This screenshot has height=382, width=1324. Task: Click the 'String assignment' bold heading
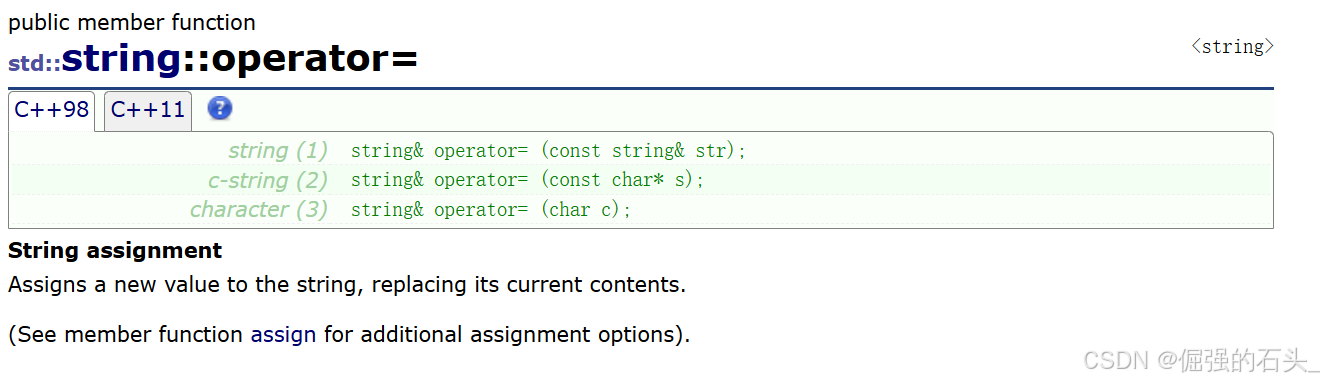point(115,250)
